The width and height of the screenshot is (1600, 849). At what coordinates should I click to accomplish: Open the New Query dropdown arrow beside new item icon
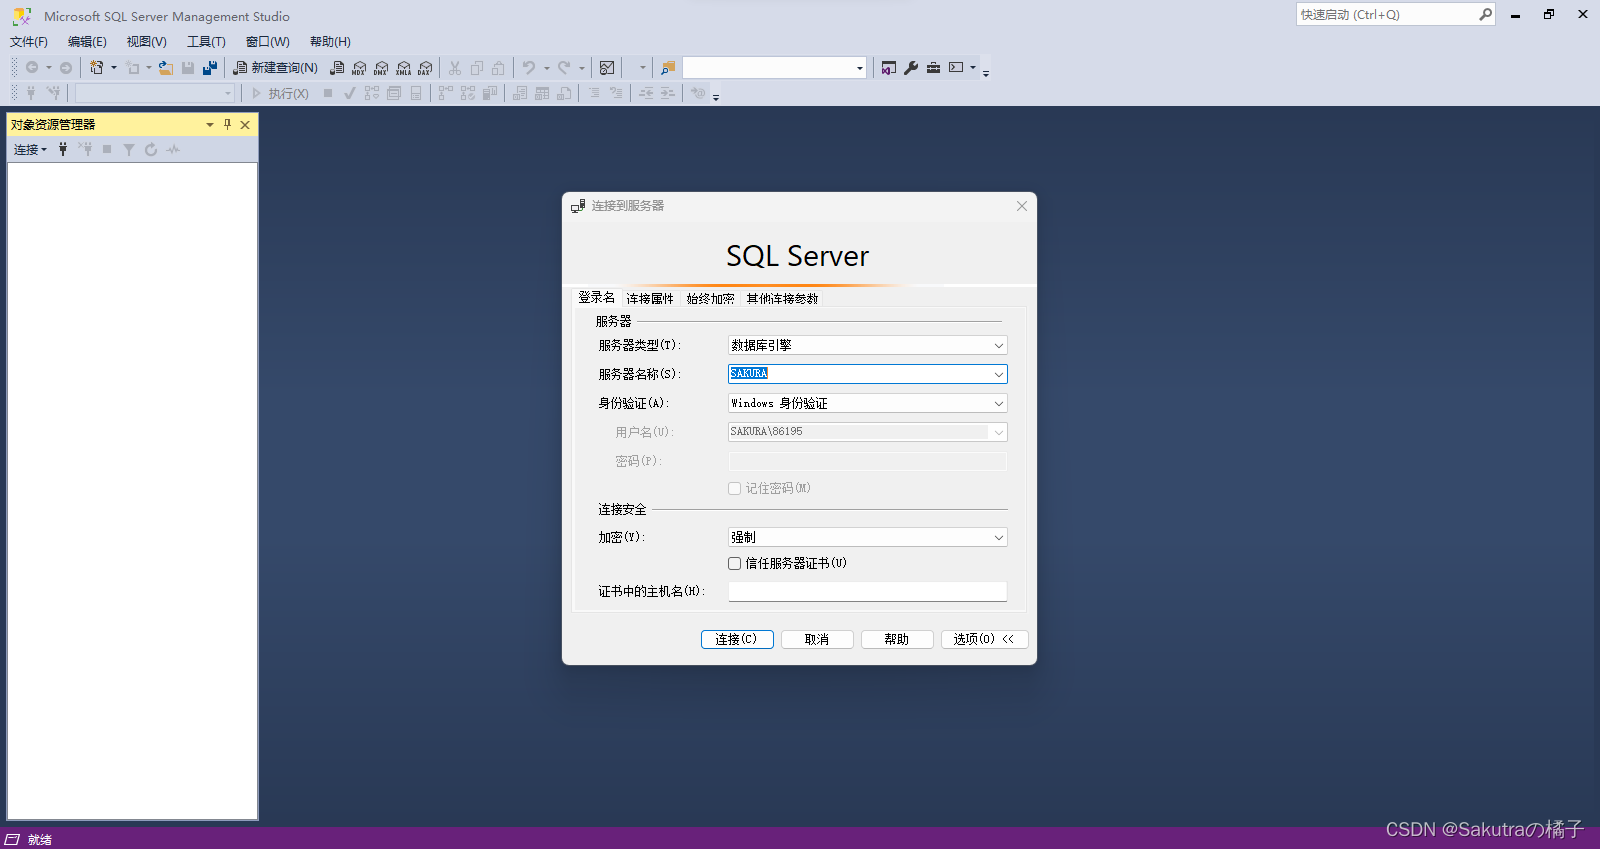coord(113,68)
